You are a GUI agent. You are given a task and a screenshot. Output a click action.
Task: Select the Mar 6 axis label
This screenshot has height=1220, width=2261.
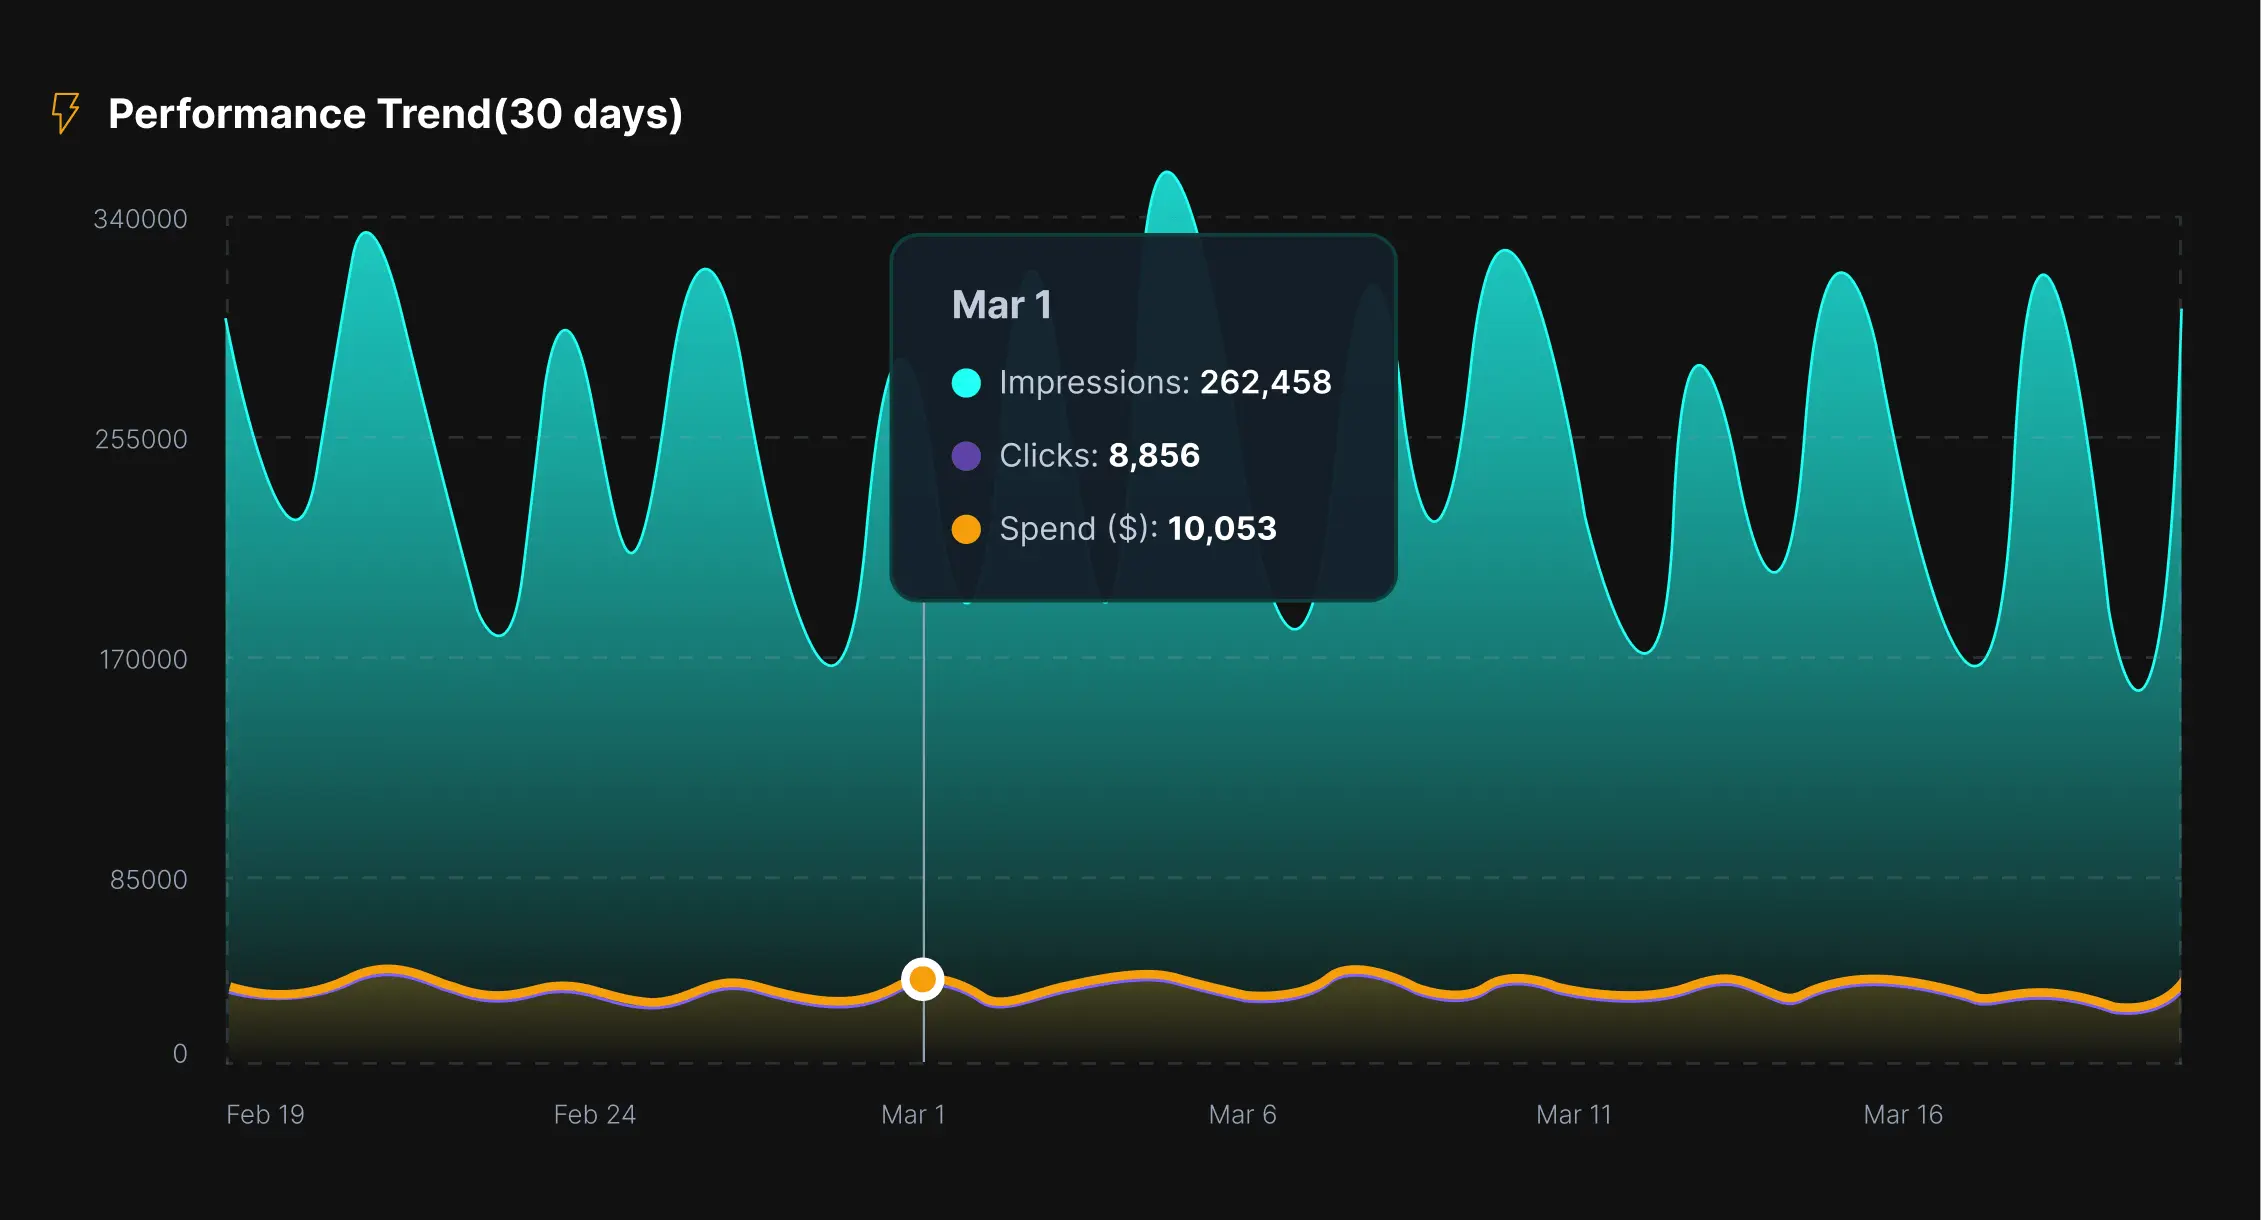[x=1243, y=1114]
